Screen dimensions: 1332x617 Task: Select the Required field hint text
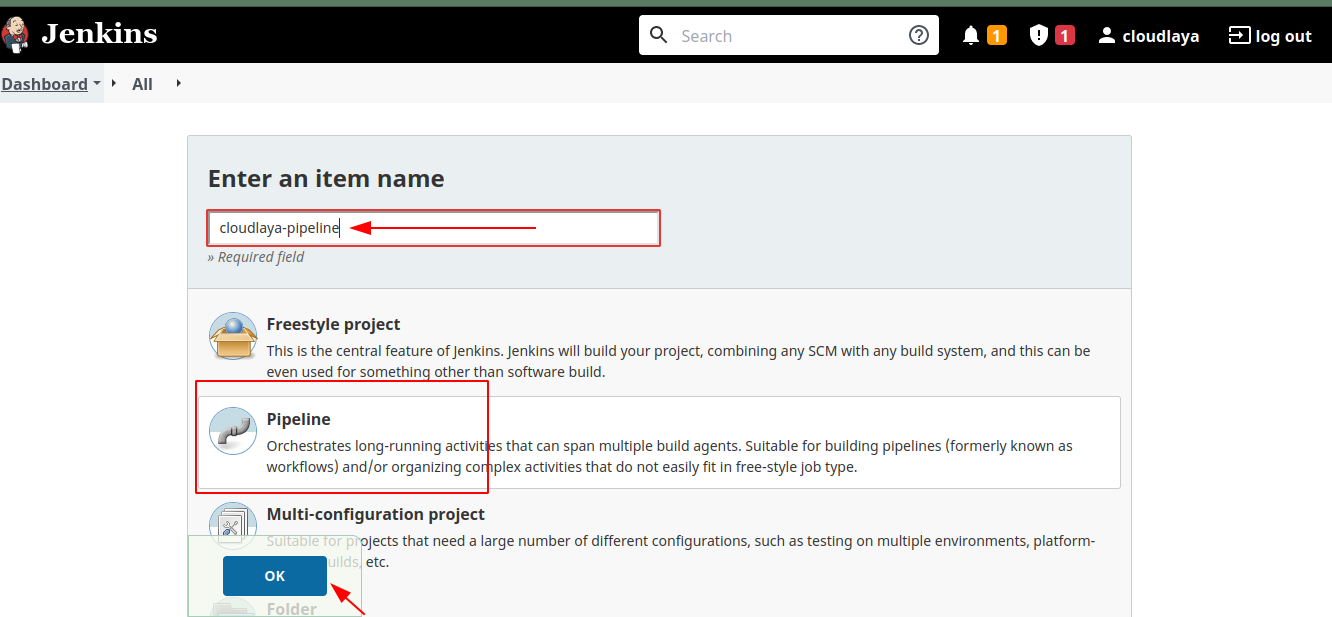[256, 257]
